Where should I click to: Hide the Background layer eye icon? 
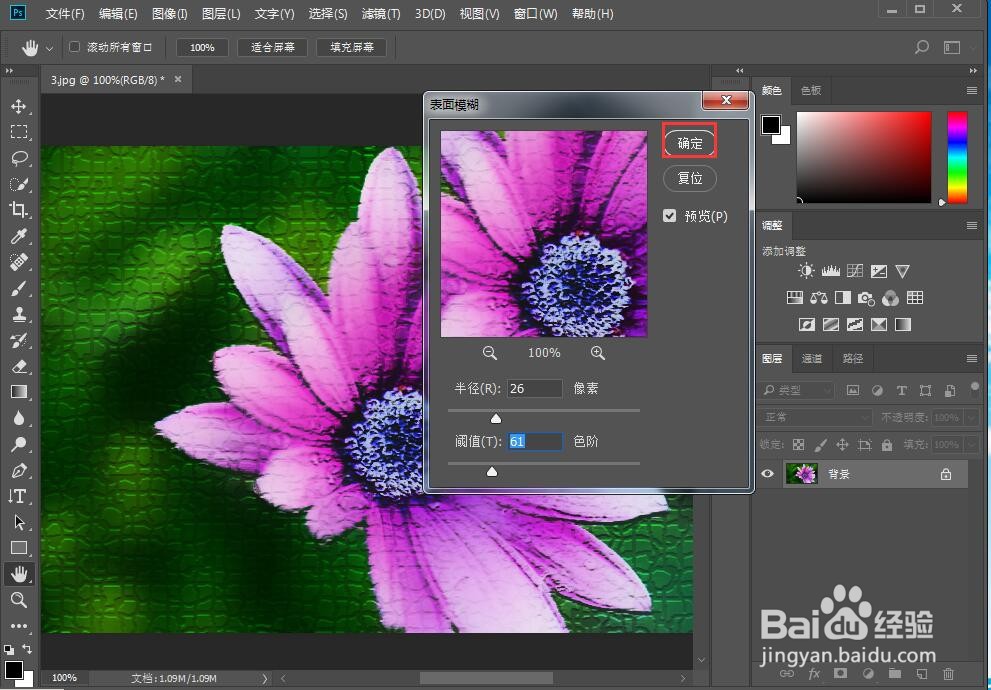pos(768,474)
